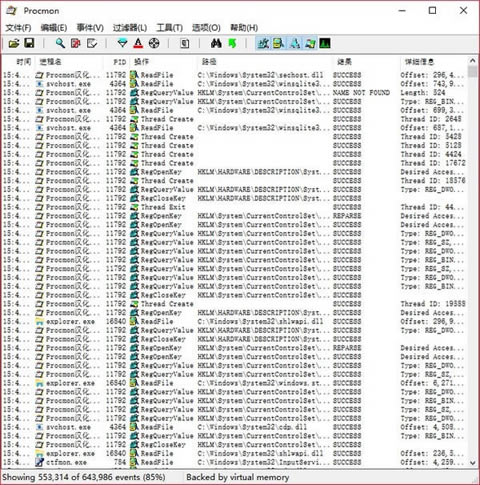Open the 工具(T) menu

[x=170, y=28]
